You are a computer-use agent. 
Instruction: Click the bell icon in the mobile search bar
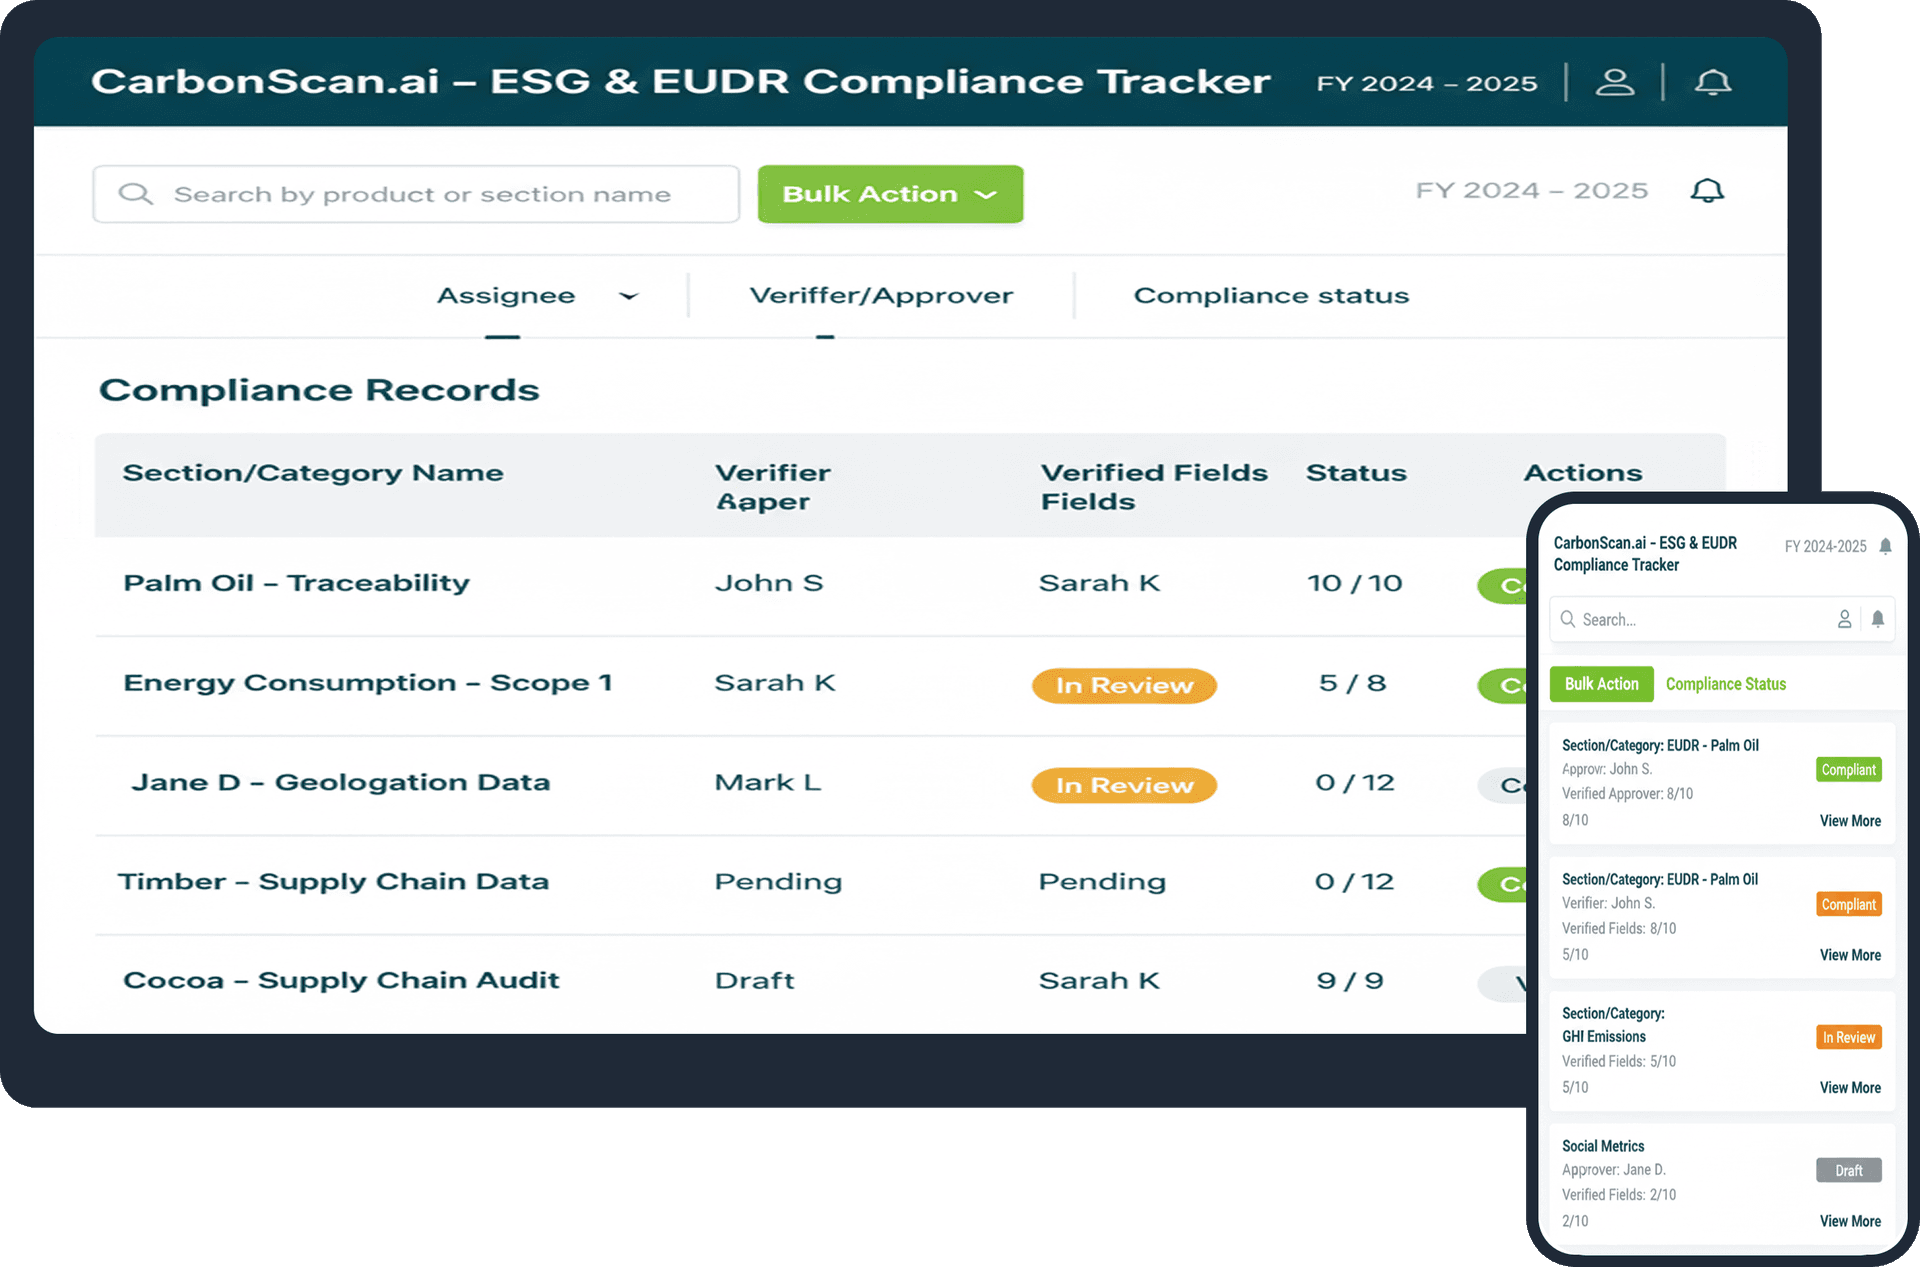point(1878,619)
